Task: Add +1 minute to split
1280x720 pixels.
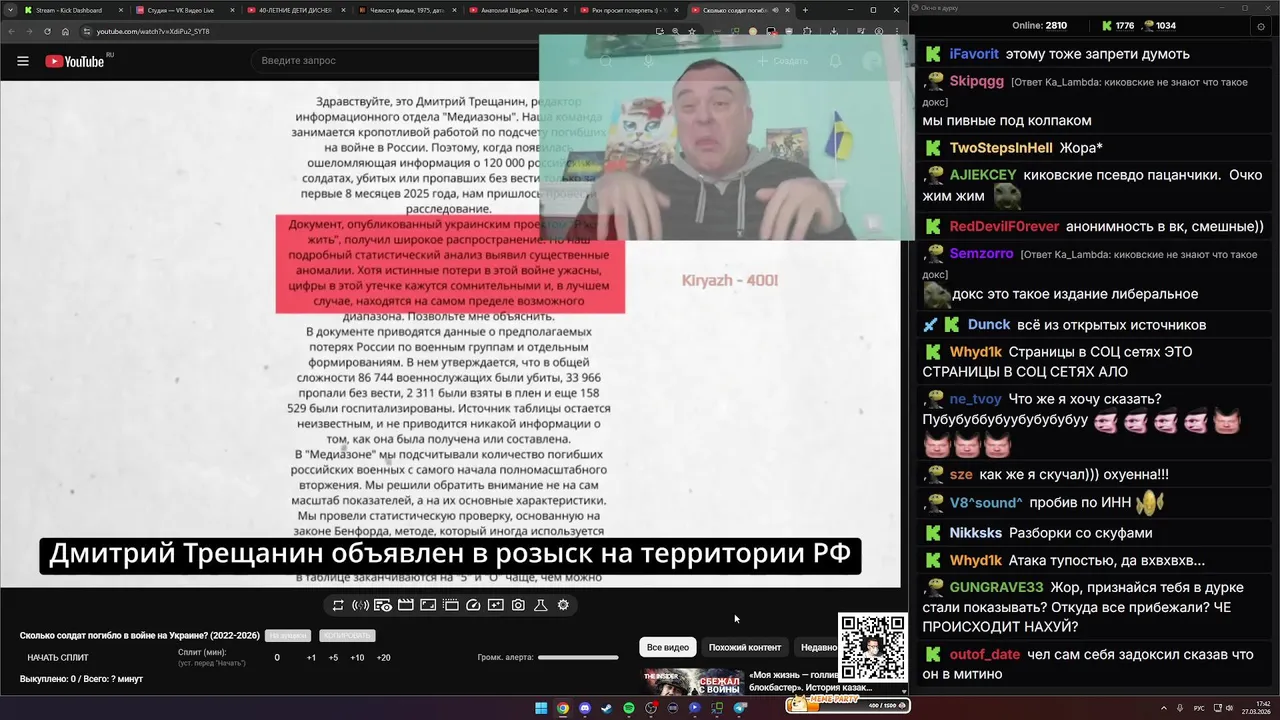Action: [311, 658]
